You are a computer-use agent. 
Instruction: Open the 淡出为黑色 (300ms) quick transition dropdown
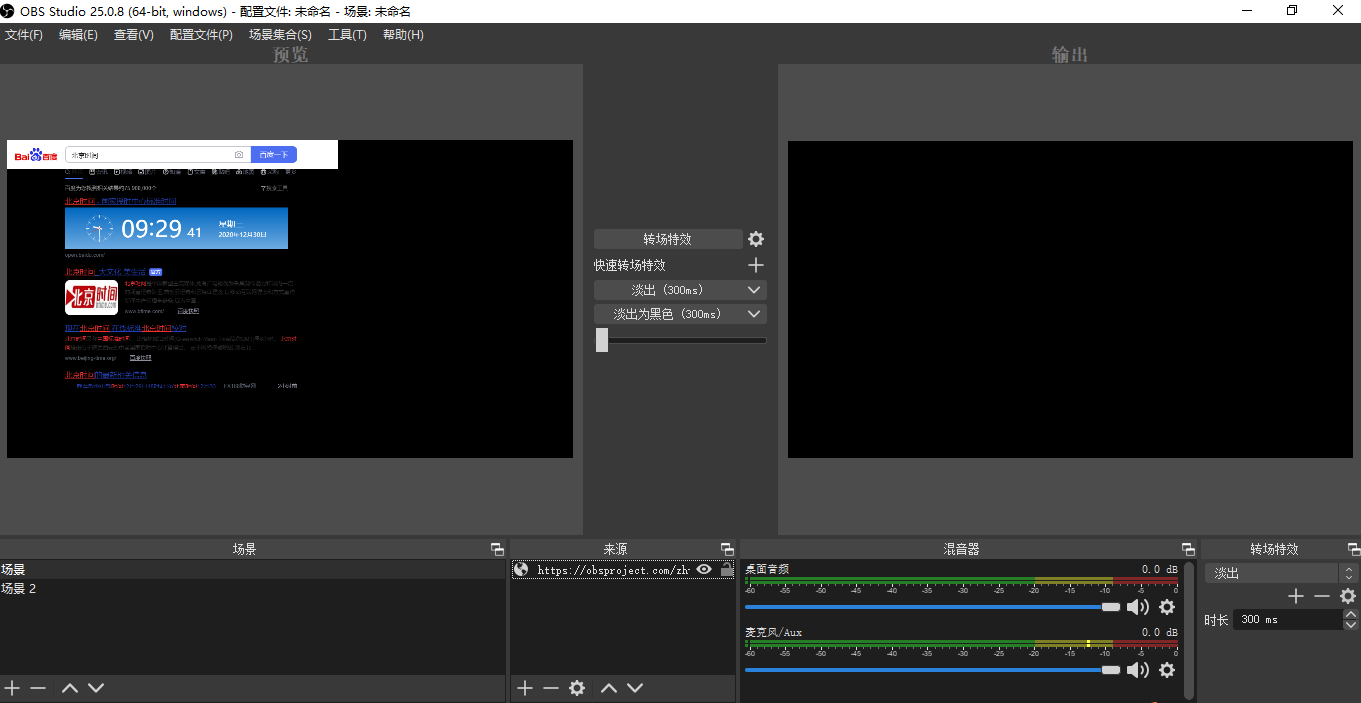tap(680, 314)
